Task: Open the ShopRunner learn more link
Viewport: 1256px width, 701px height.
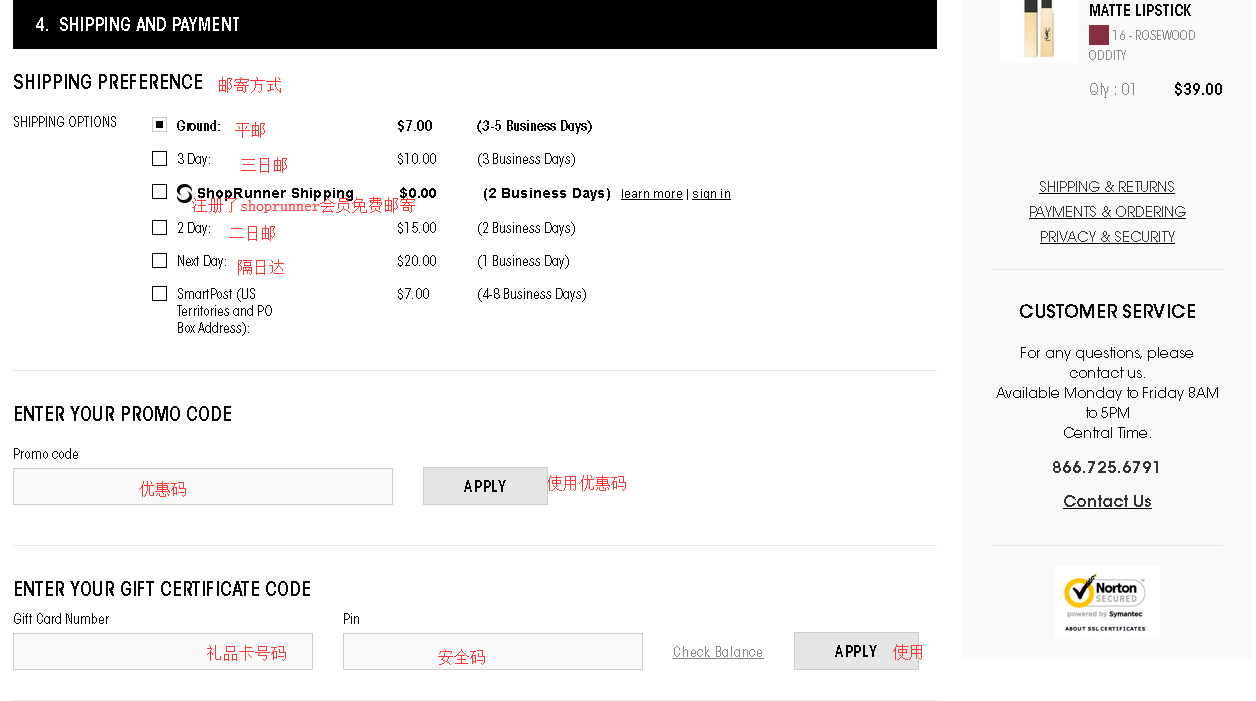Action: 651,194
